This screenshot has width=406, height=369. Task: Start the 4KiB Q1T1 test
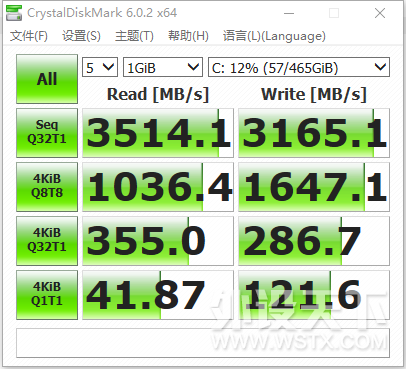(47, 295)
